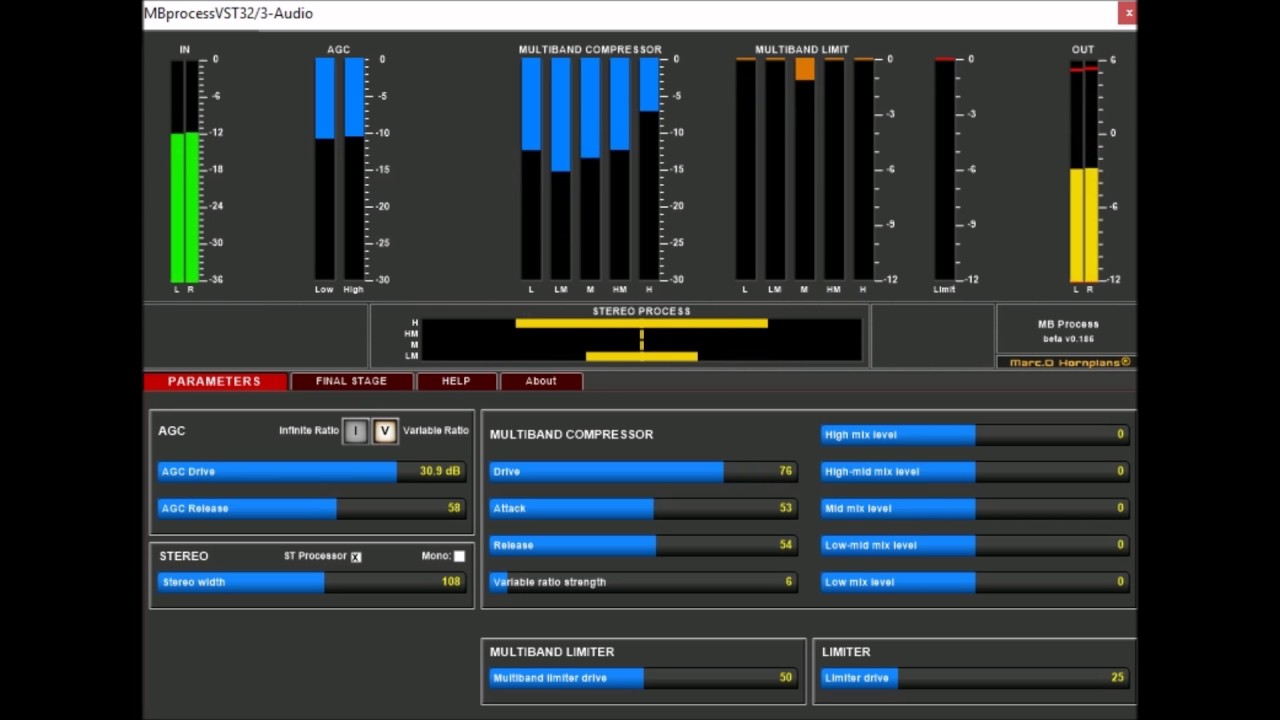
Task: Switch to the PARAMETERS tab
Action: pyautogui.click(x=215, y=381)
